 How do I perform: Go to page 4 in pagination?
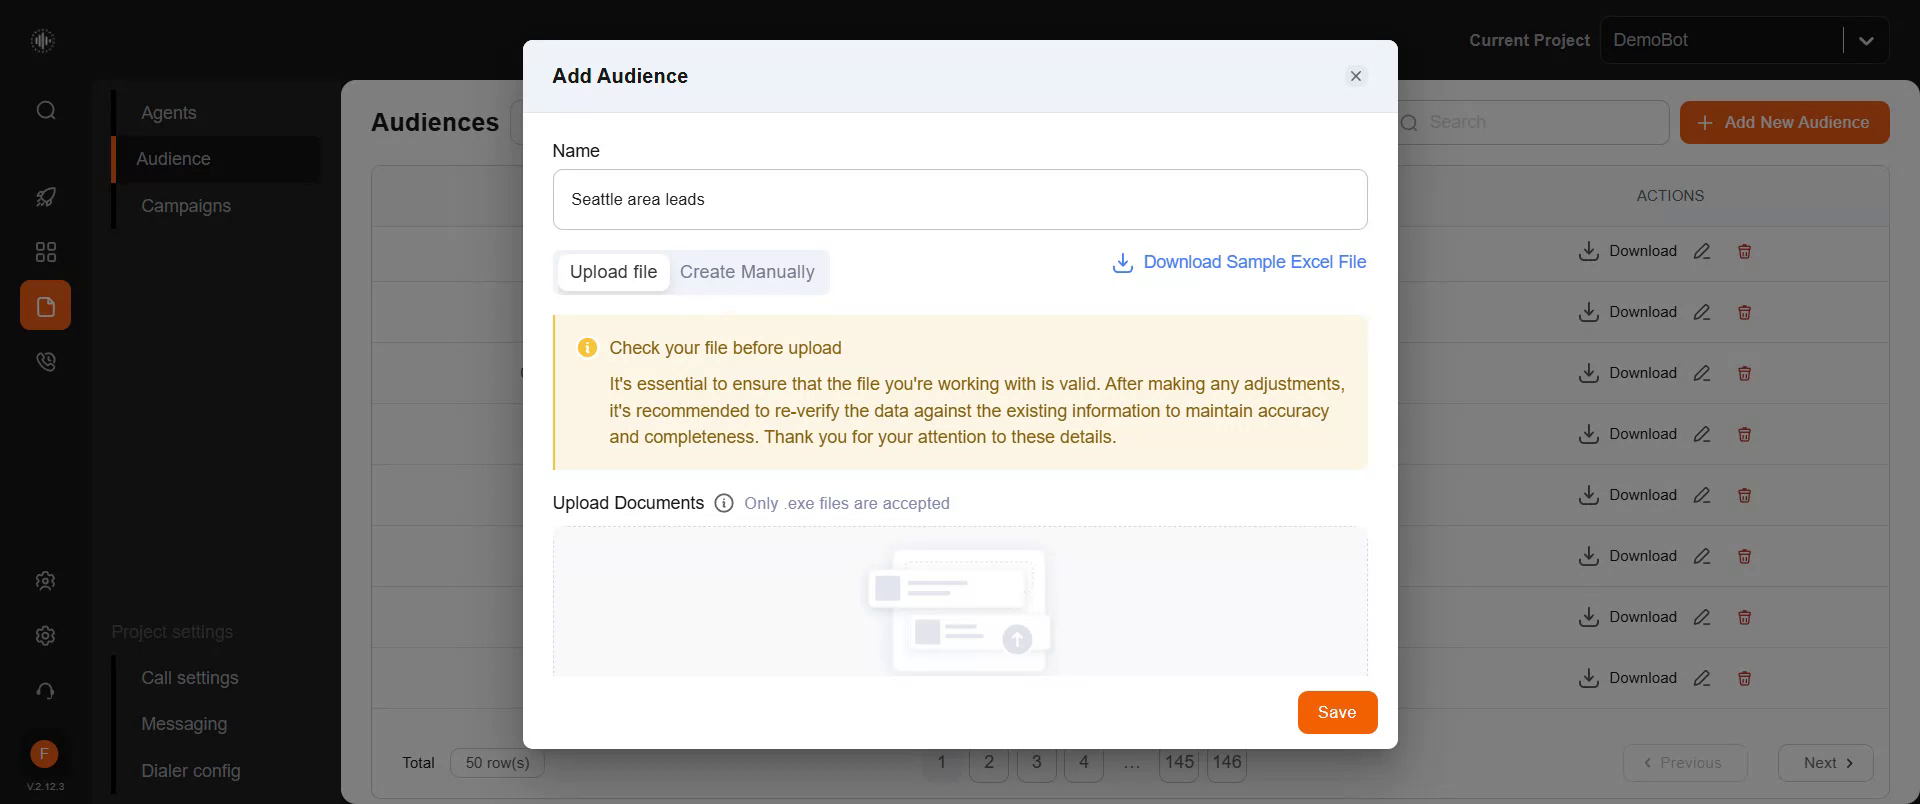coord(1084,763)
